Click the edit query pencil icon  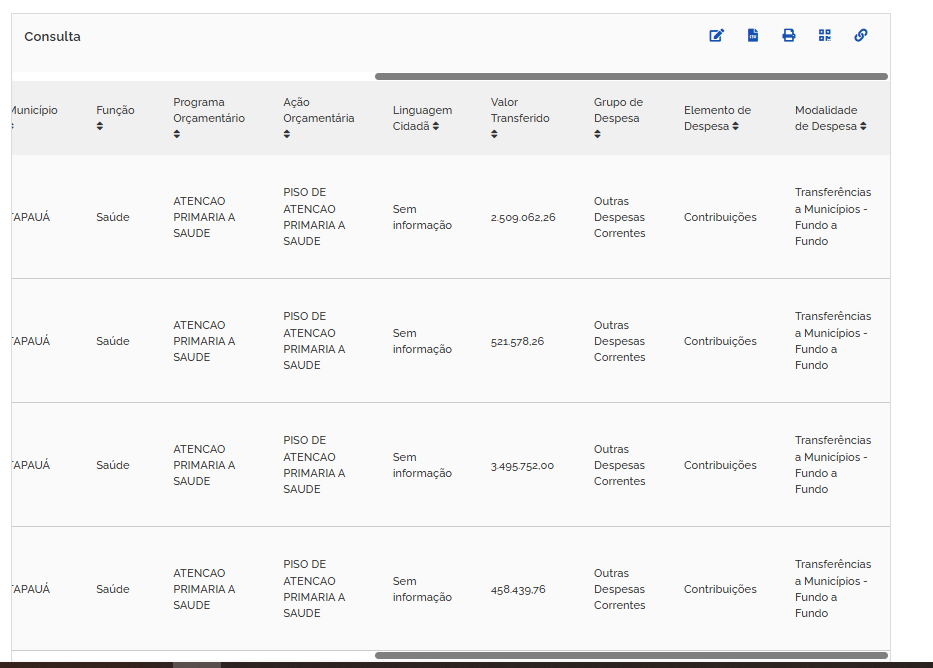(716, 36)
